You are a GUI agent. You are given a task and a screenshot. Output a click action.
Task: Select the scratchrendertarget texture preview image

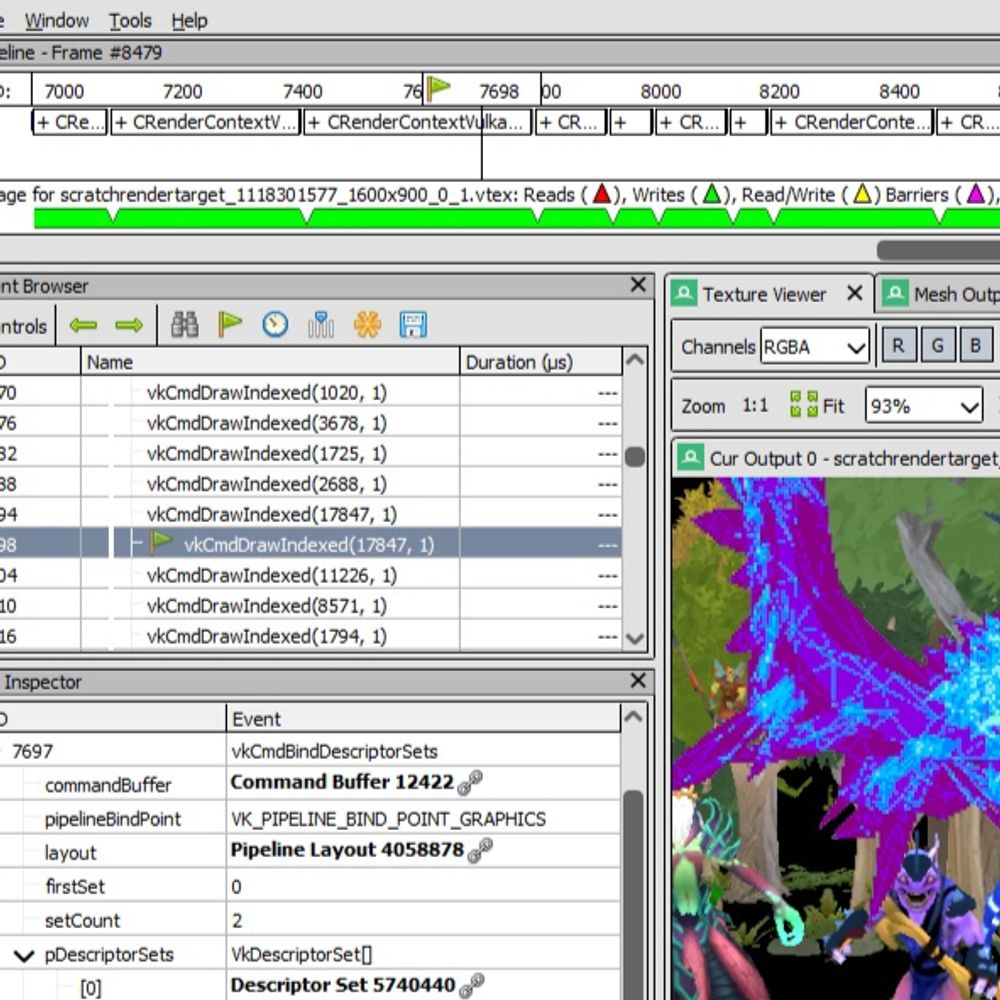835,739
